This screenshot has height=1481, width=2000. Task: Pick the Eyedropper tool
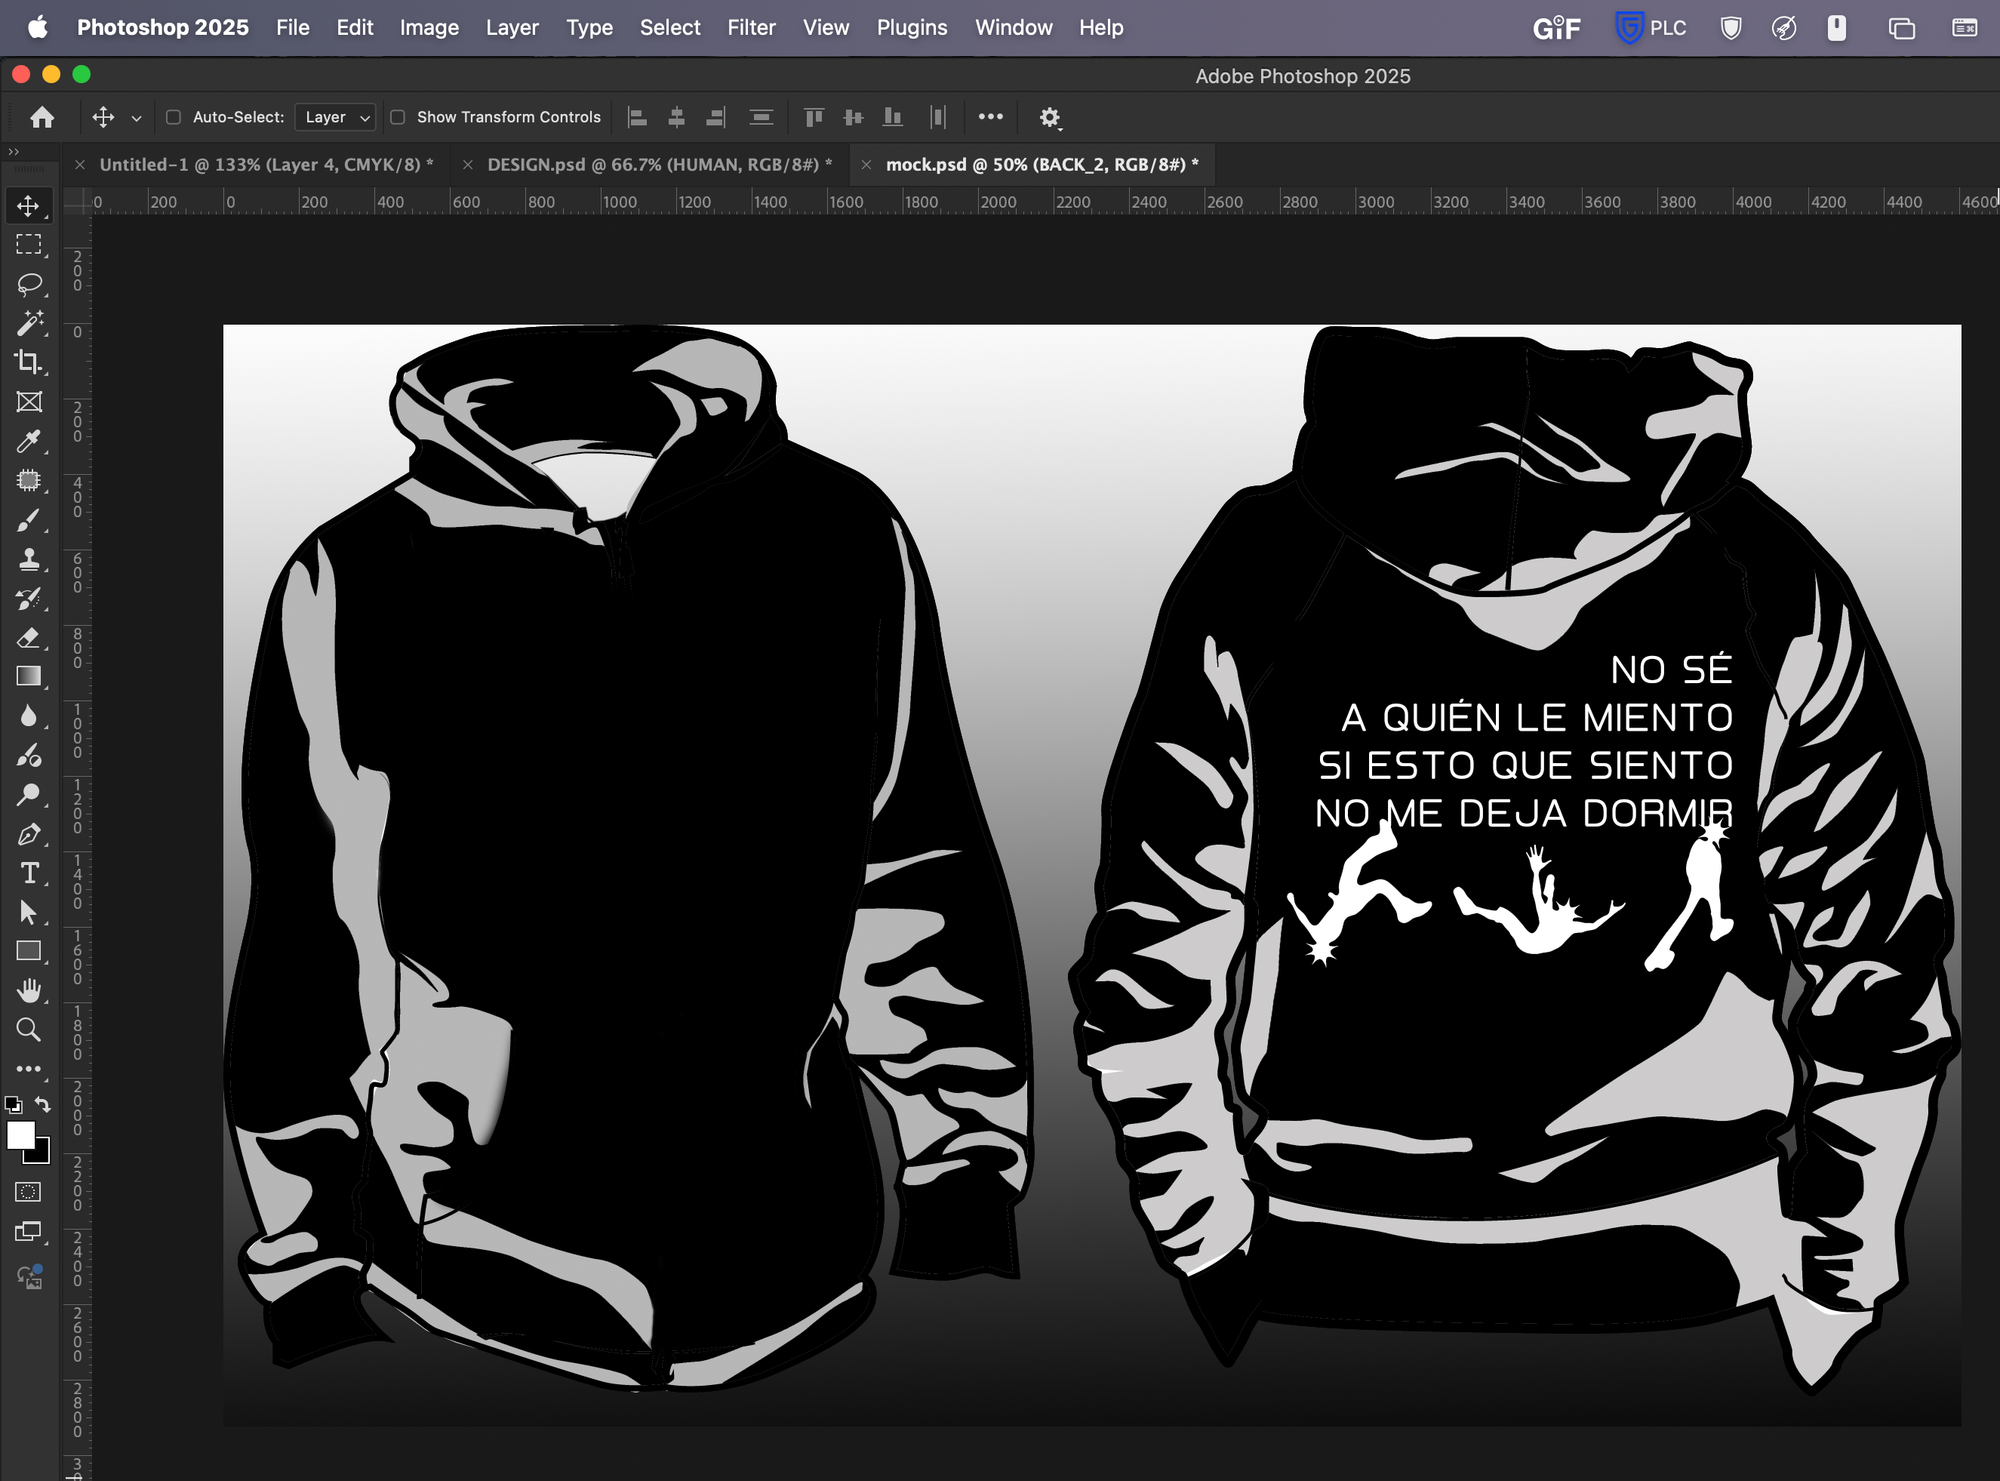[x=29, y=441]
